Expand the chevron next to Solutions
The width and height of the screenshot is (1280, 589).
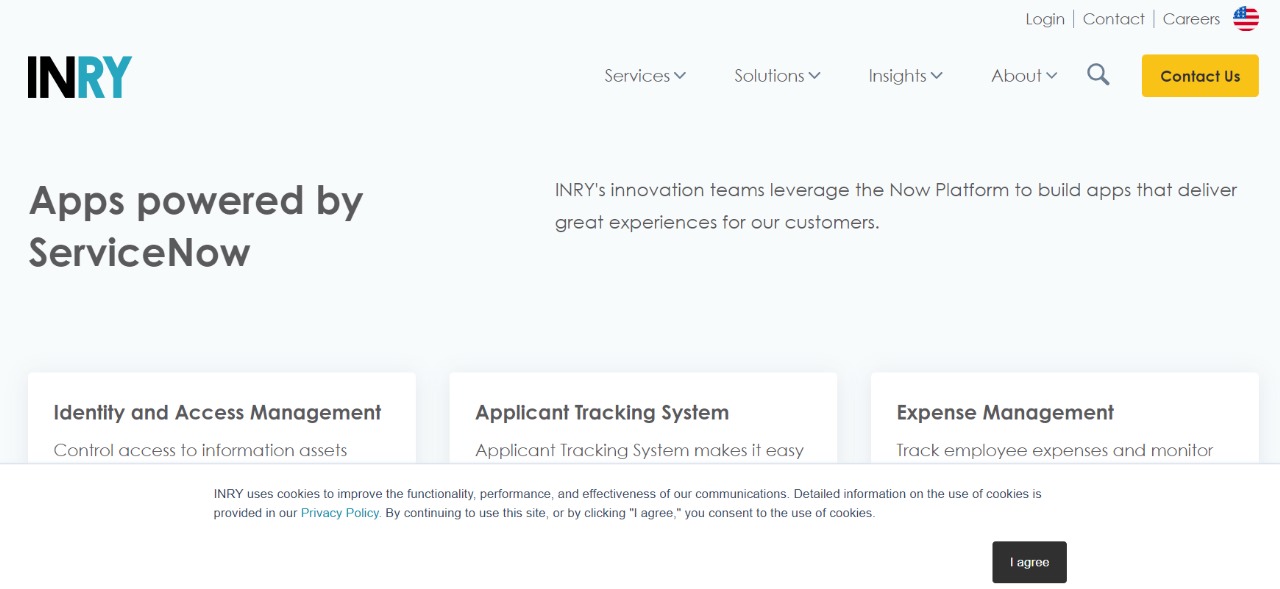click(x=815, y=76)
